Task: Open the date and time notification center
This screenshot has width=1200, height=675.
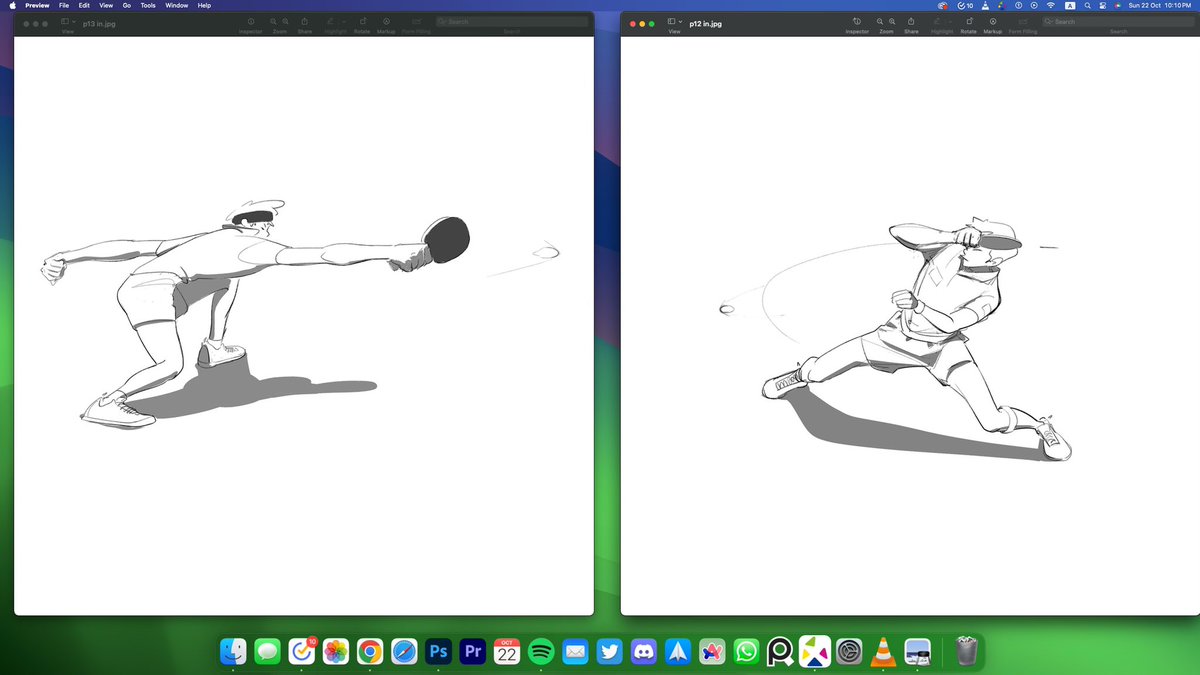Action: (1160, 5)
